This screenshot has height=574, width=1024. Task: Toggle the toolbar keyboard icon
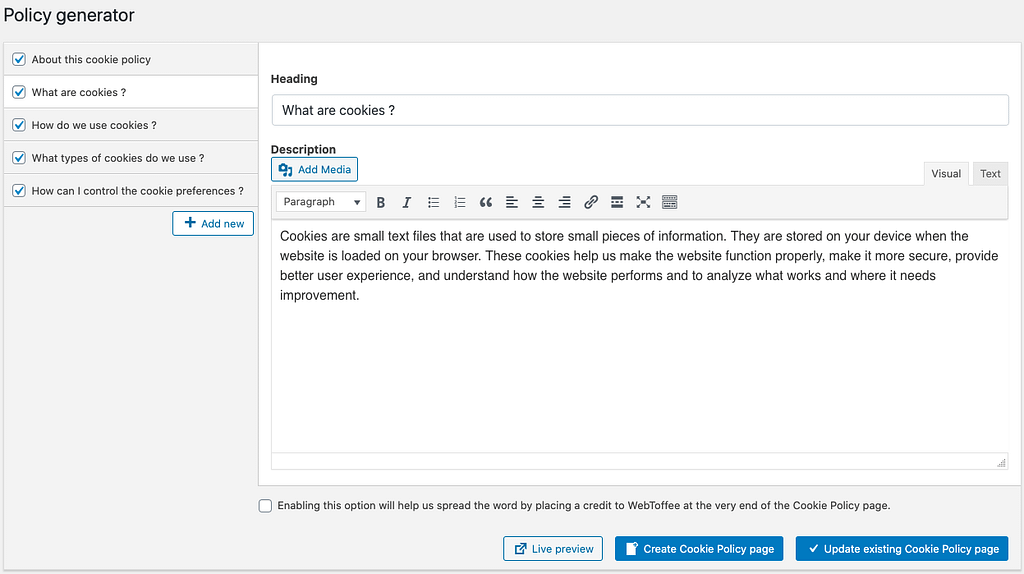(669, 202)
